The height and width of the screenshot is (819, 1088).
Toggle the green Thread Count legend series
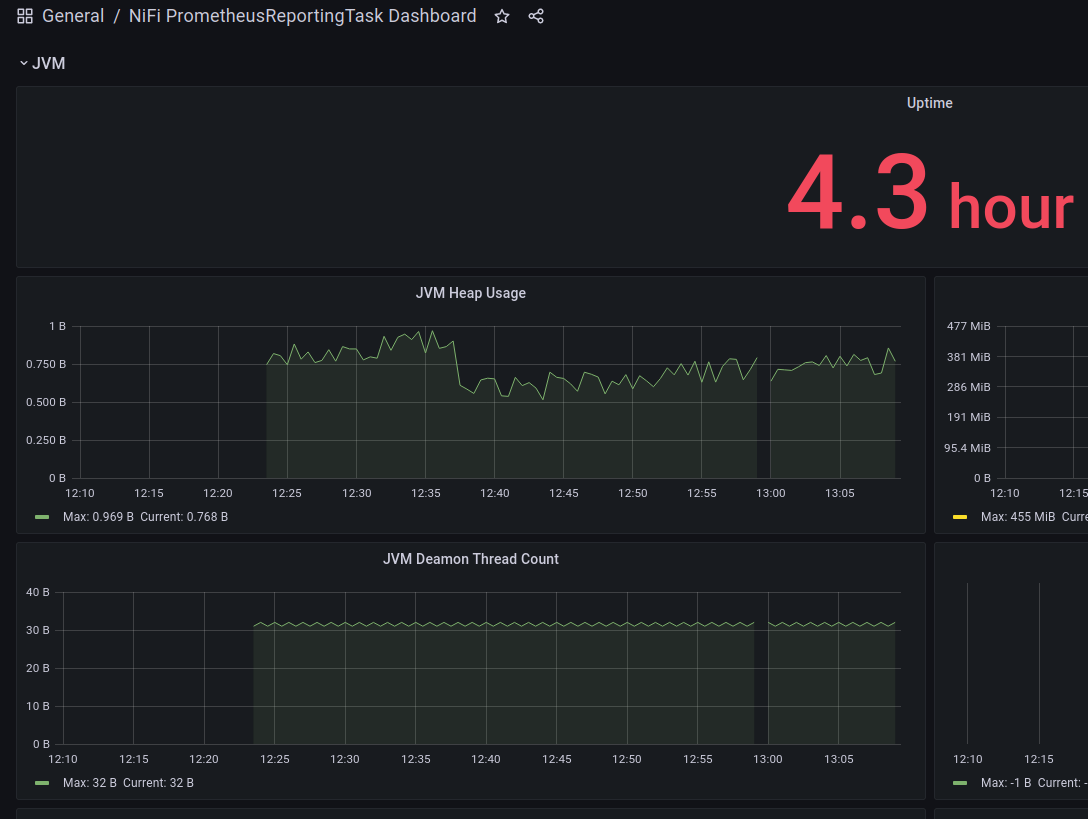point(42,783)
